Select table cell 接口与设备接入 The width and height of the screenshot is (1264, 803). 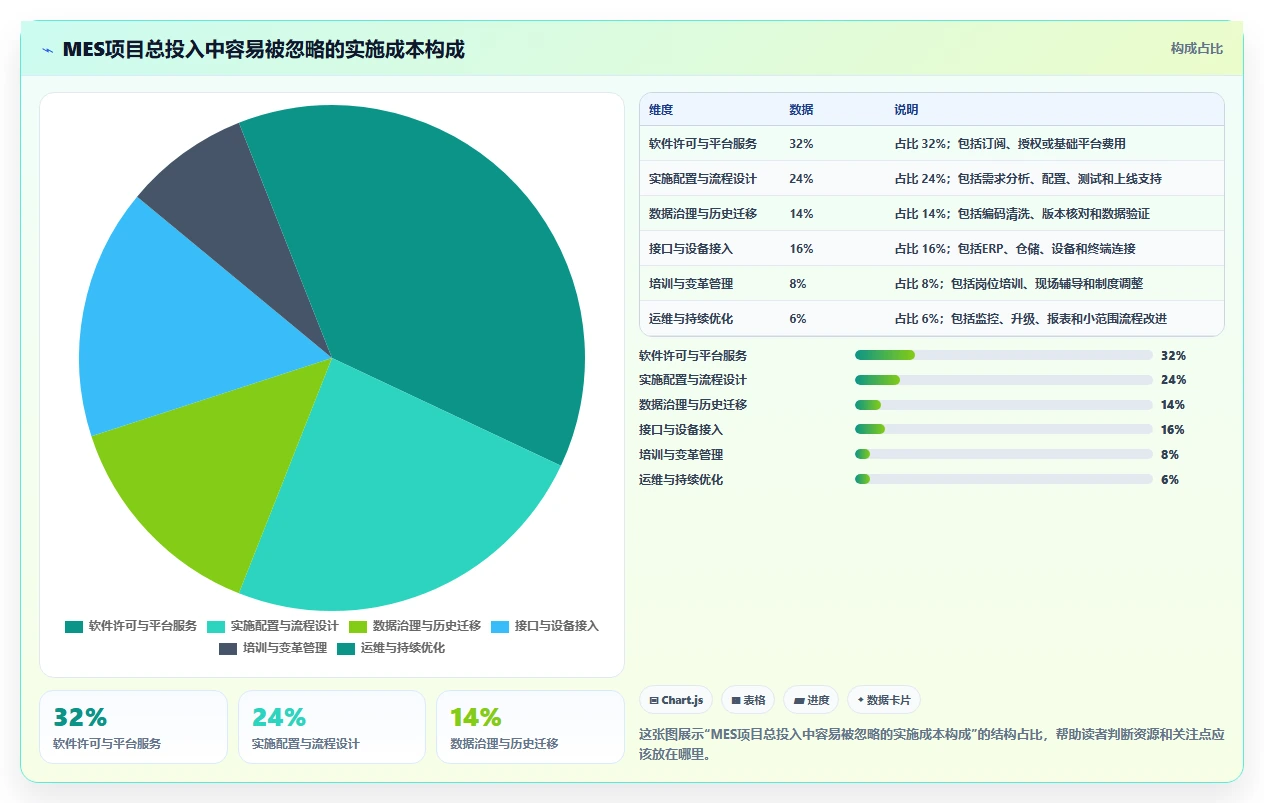691,249
